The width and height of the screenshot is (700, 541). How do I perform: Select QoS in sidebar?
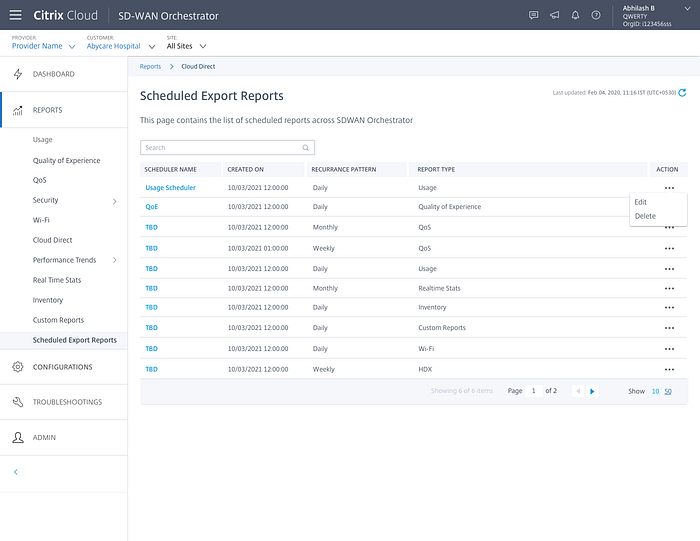39,180
